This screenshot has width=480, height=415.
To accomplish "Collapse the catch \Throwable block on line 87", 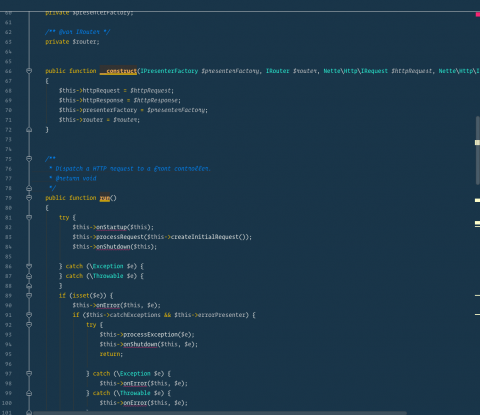I will coord(29,276).
